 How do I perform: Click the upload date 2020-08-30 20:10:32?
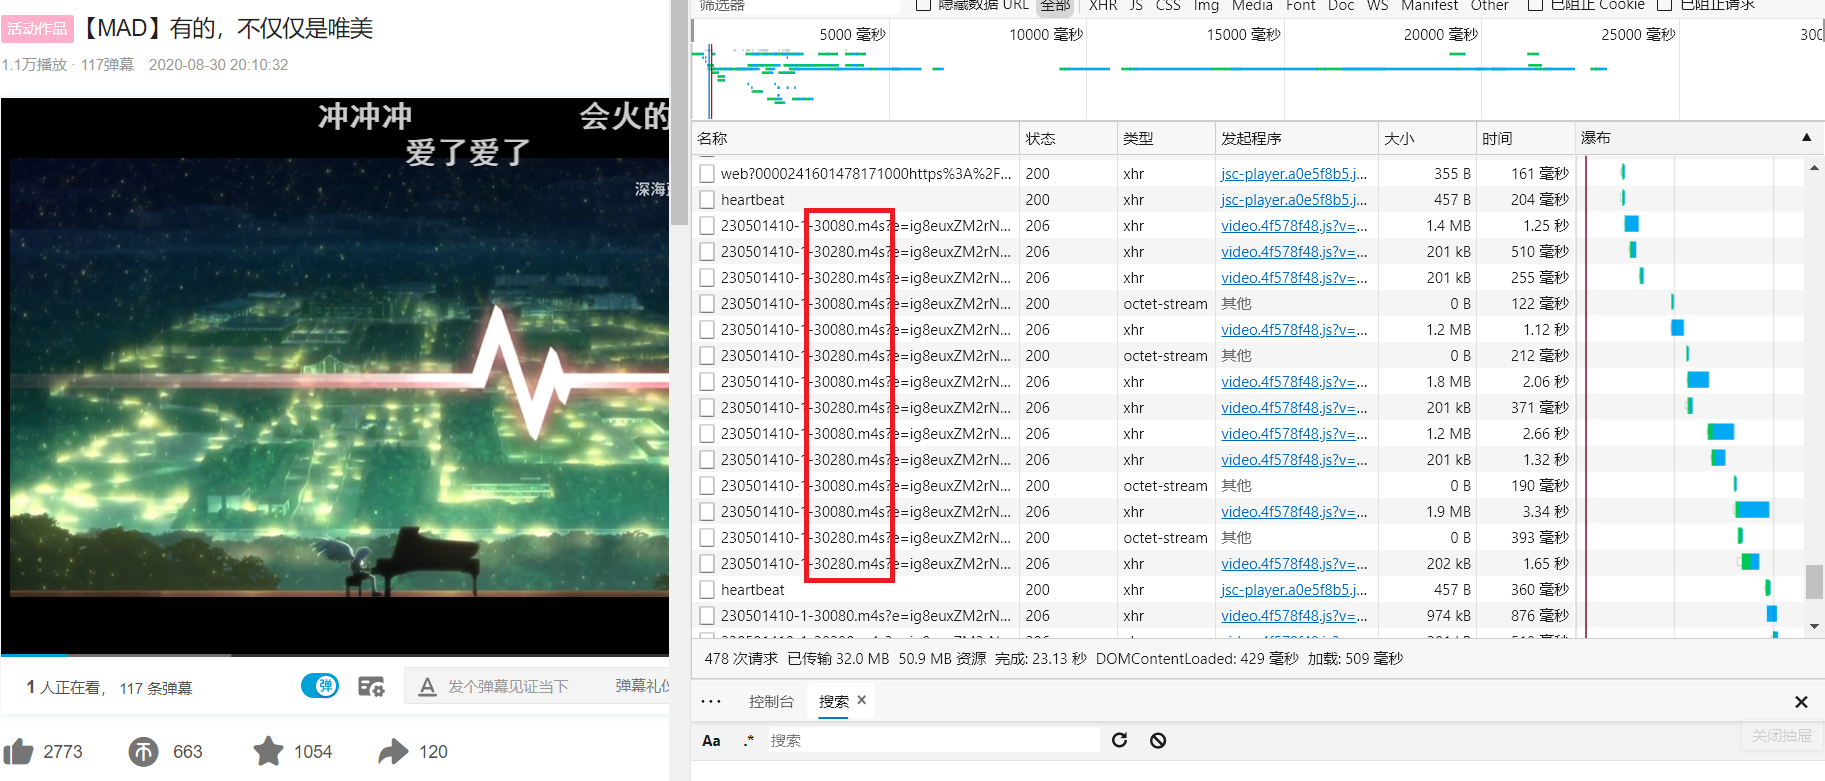[x=218, y=64]
